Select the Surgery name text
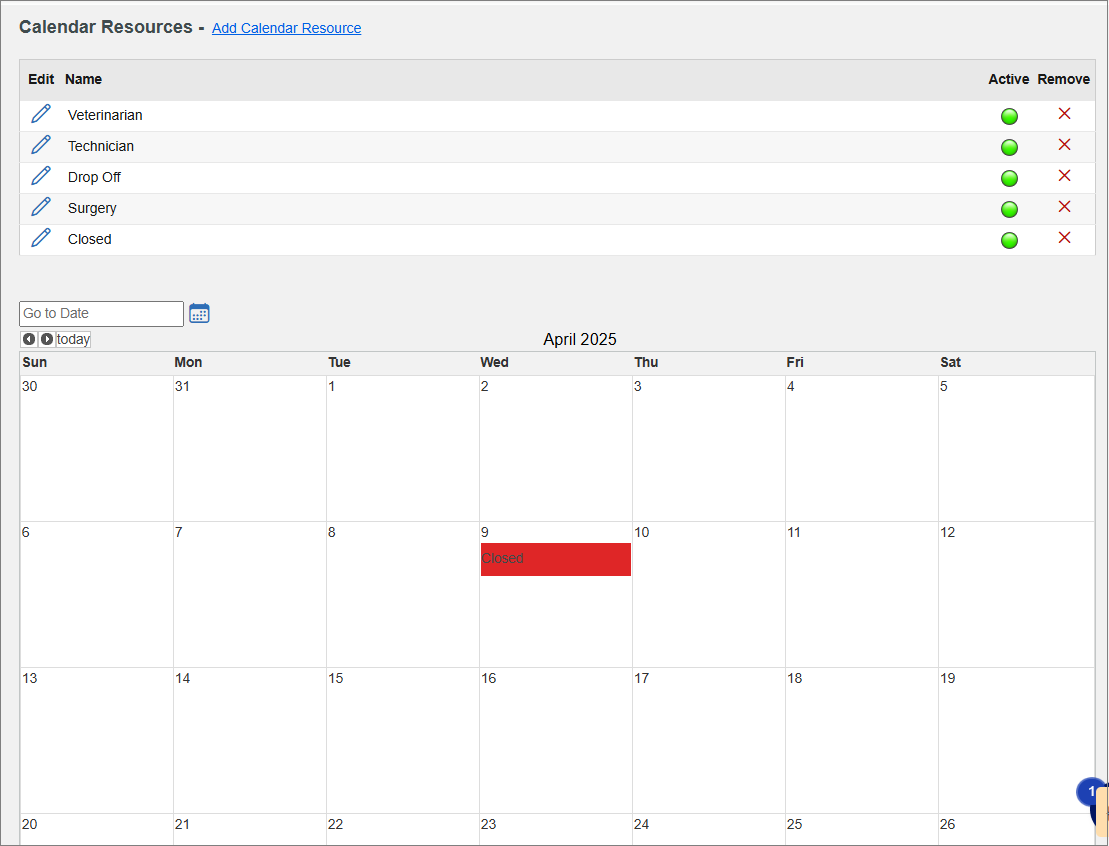 92,209
